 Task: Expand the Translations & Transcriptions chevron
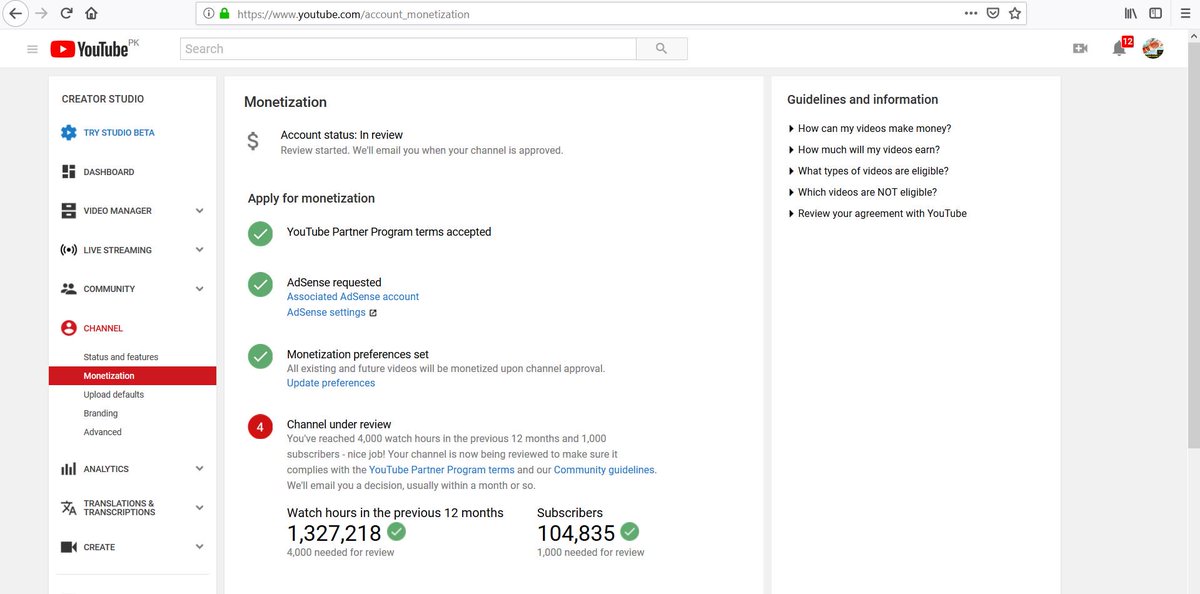point(199,508)
